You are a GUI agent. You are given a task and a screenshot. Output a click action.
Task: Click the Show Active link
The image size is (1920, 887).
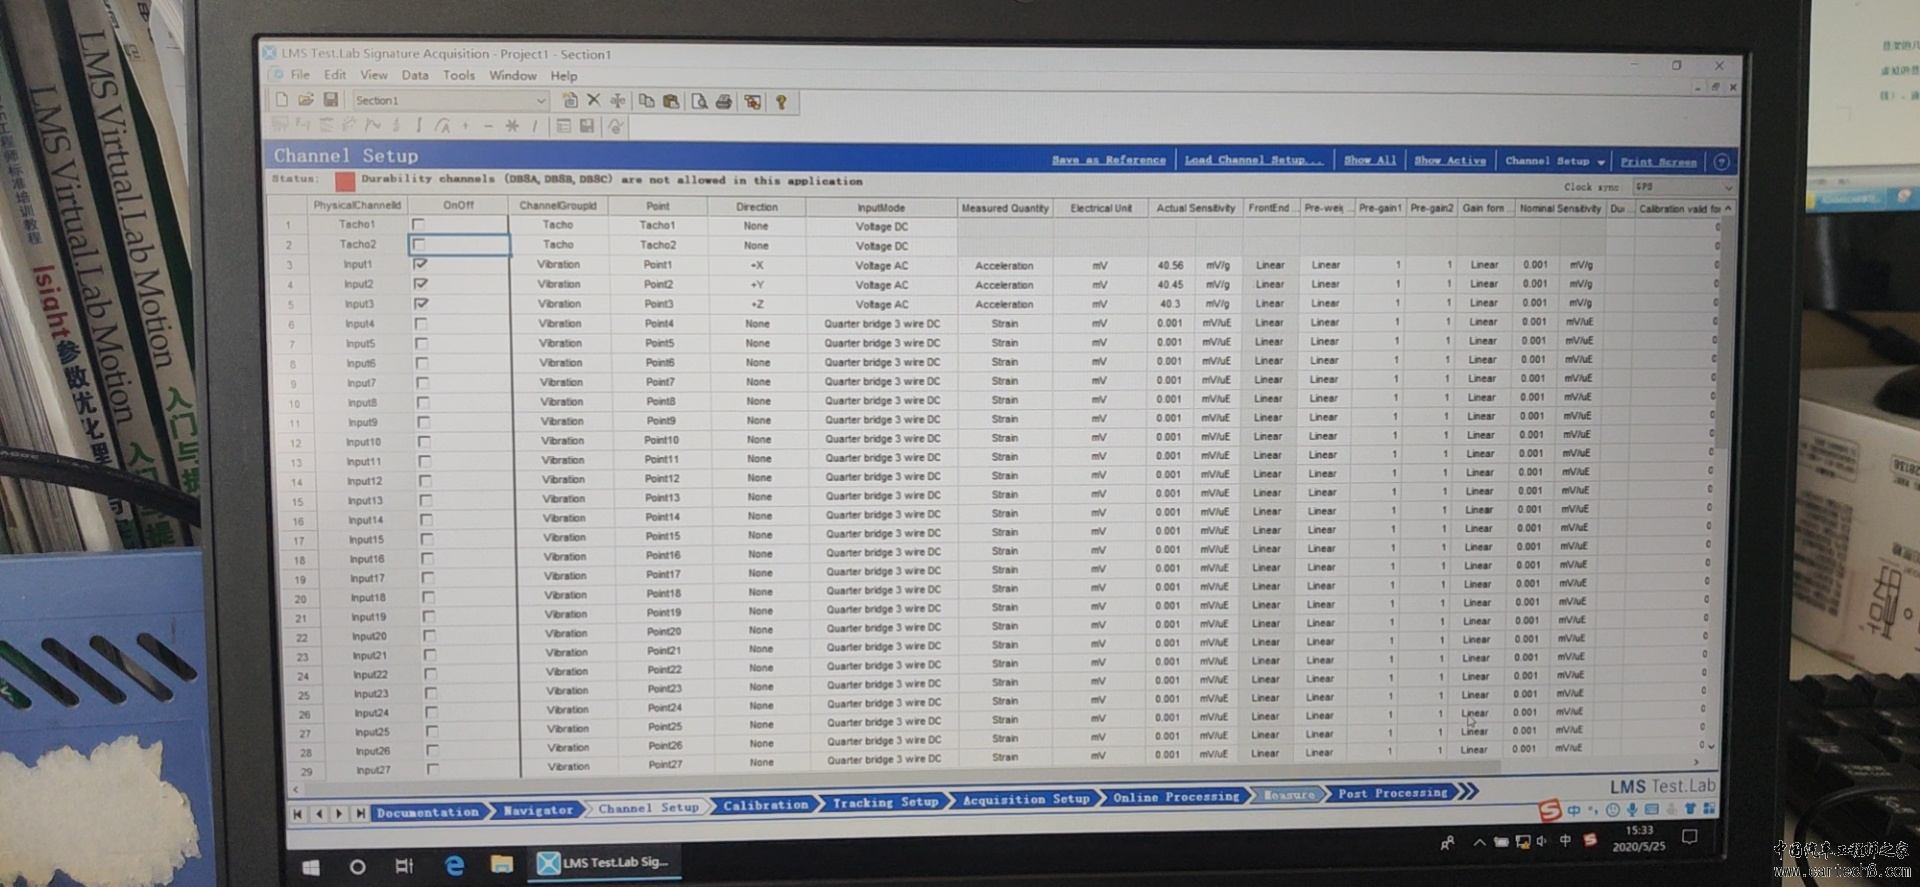point(1450,160)
